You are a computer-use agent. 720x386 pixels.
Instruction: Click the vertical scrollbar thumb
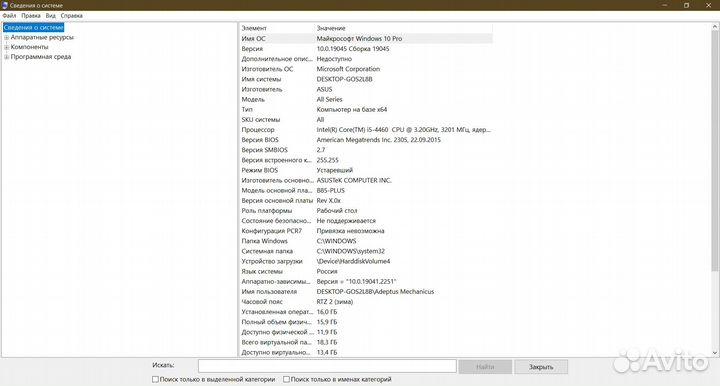pyautogui.click(x=714, y=151)
